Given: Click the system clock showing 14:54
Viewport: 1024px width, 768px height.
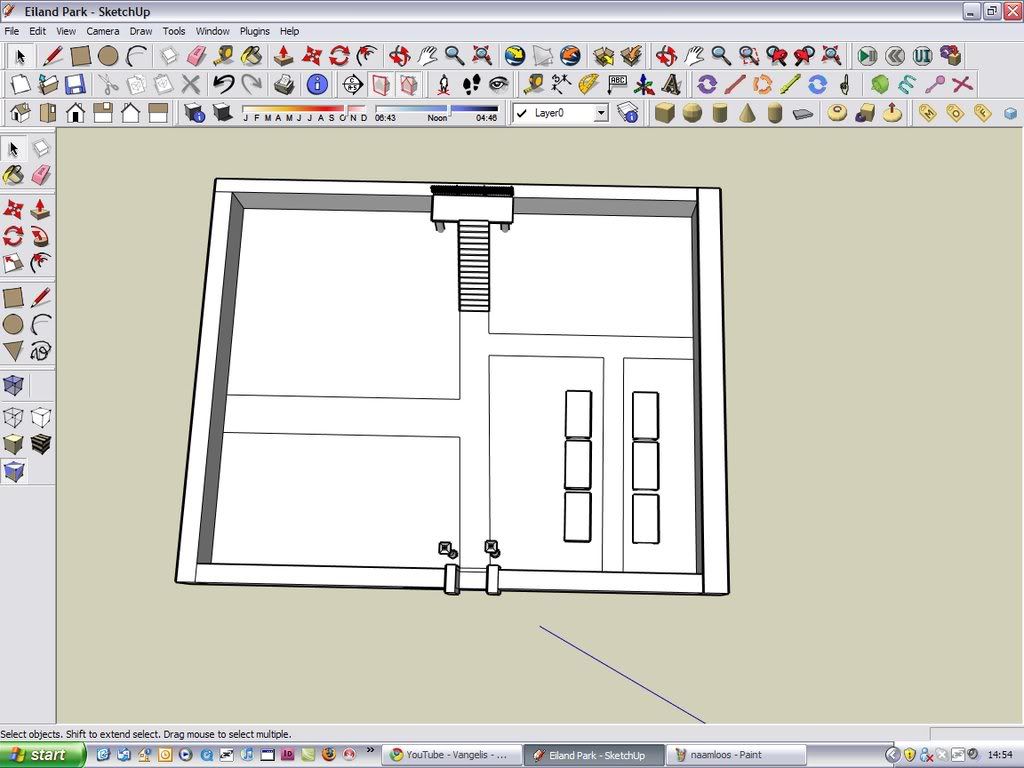Looking at the screenshot, I should 1000,755.
